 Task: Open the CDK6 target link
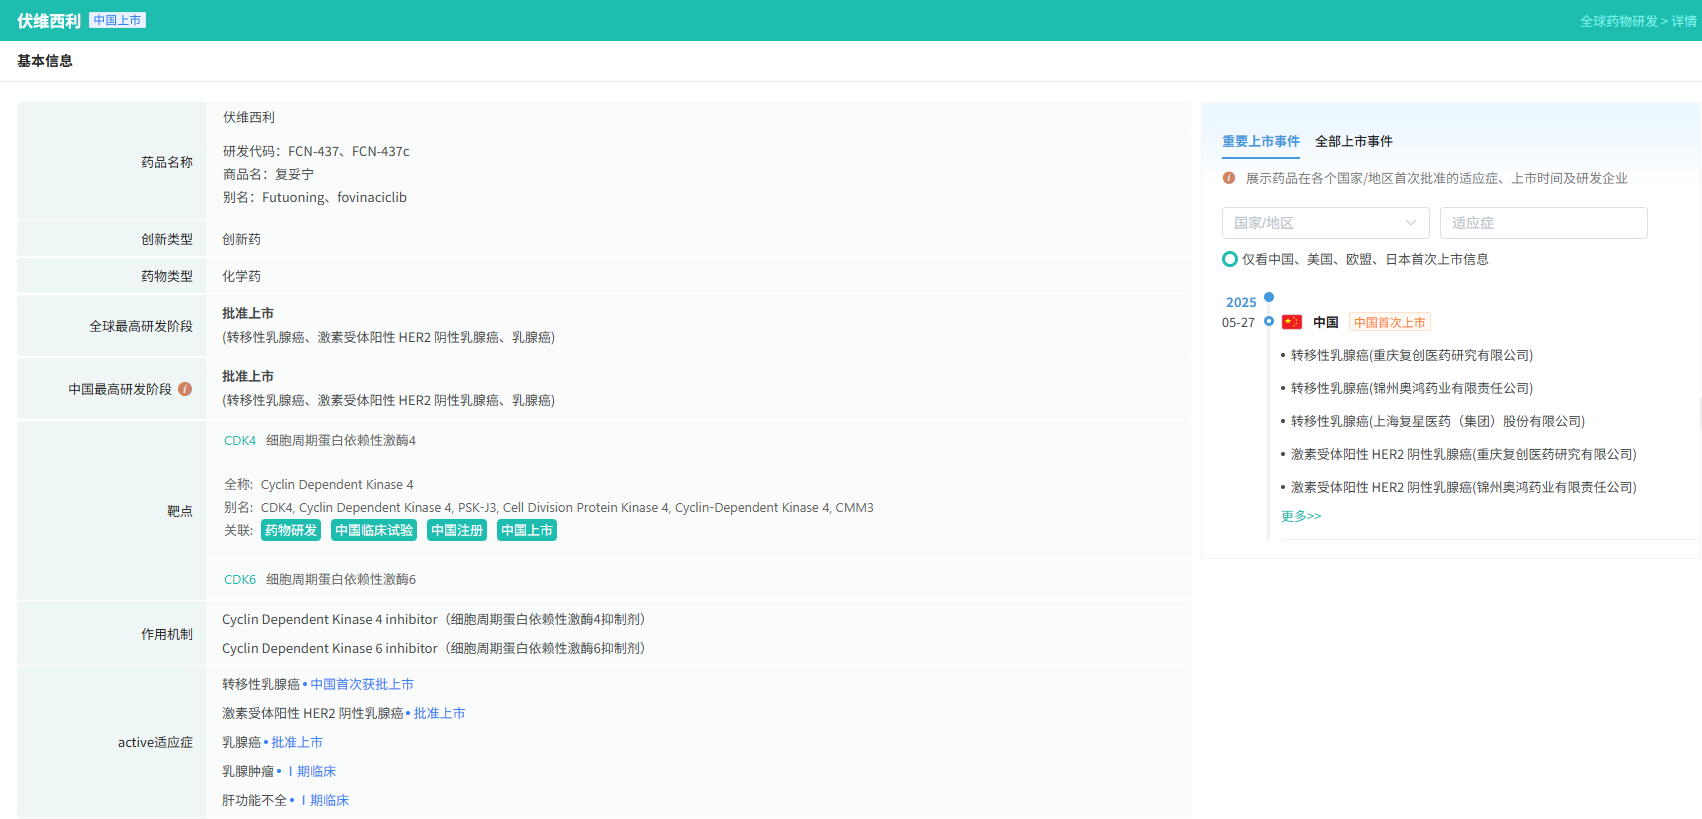click(240, 579)
